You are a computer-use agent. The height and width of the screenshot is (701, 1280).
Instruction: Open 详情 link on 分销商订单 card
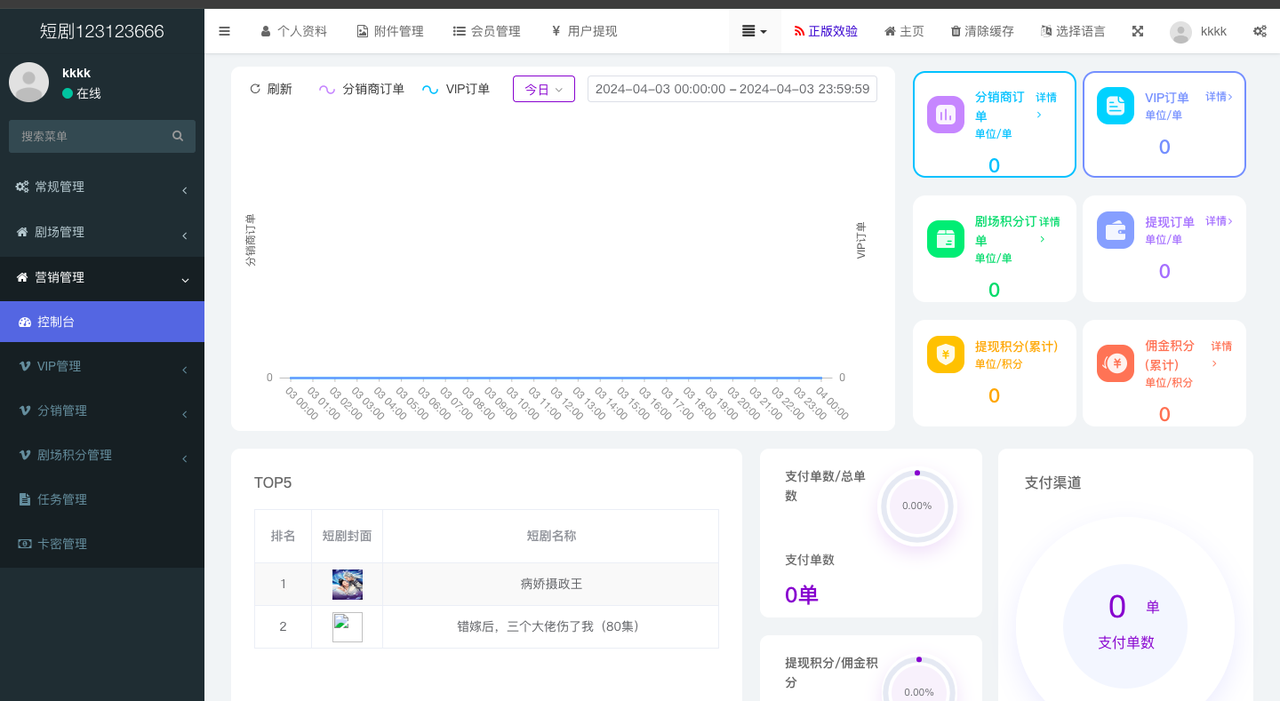point(1046,105)
